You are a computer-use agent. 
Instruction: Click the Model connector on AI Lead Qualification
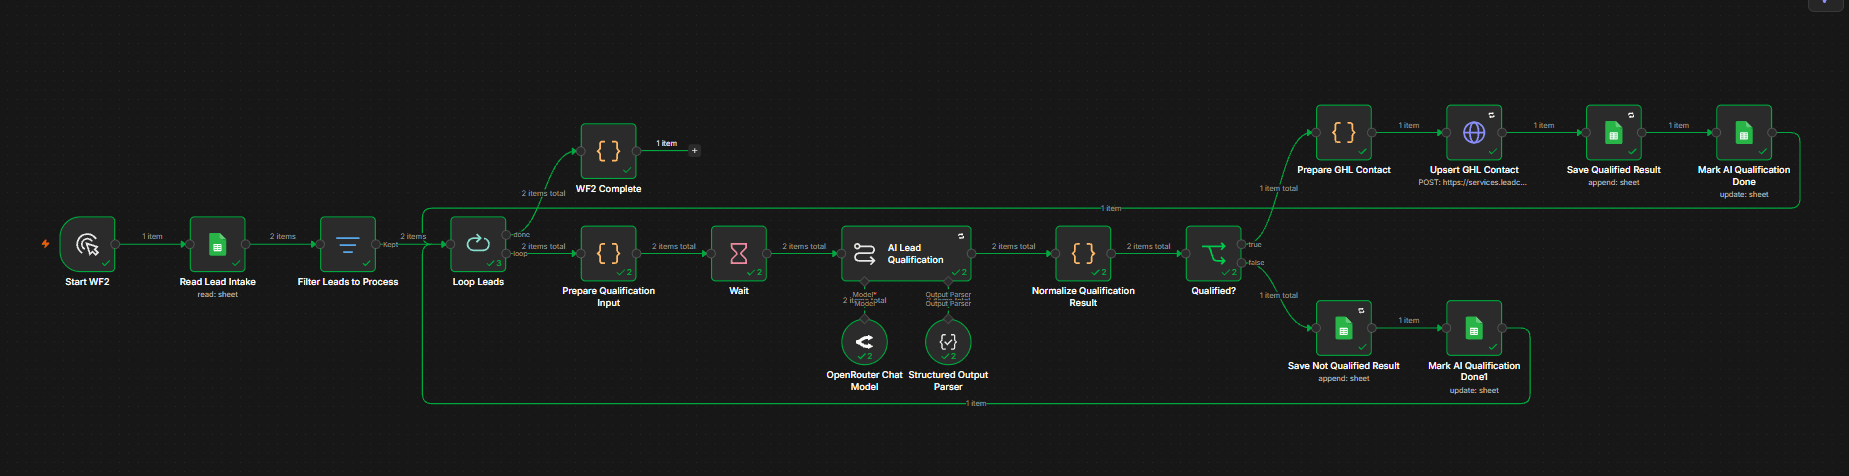click(x=864, y=282)
